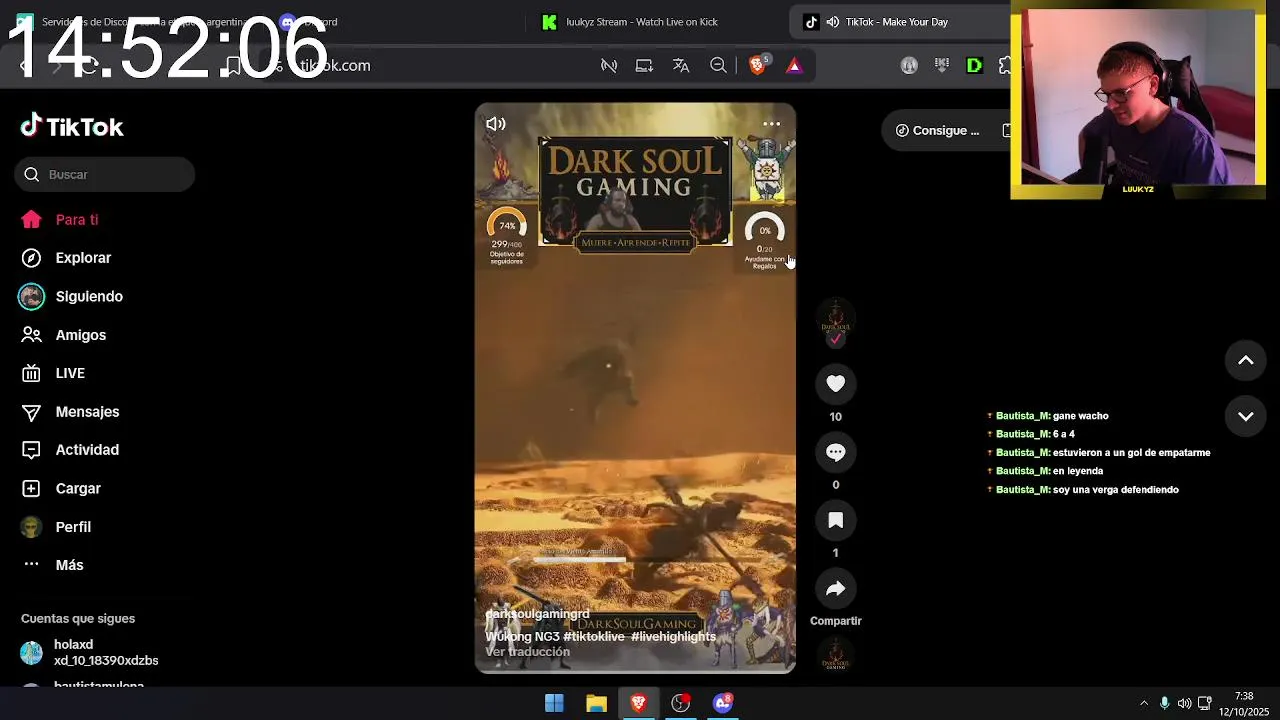
Task: Focus the Buscar search field
Action: point(105,174)
